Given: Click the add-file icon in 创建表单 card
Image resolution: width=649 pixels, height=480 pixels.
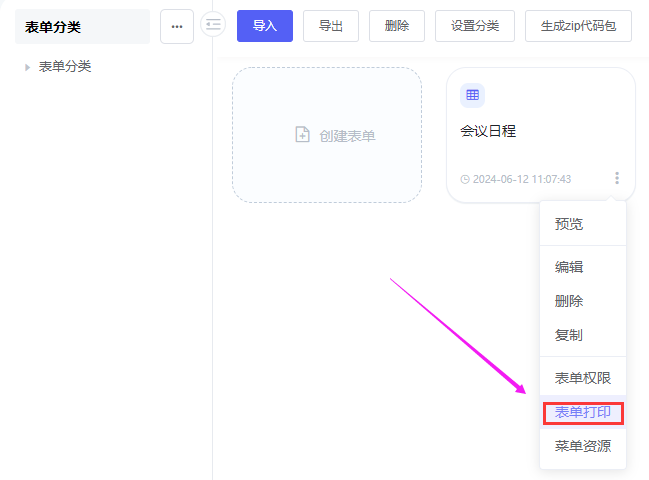Looking at the screenshot, I should click(303, 135).
